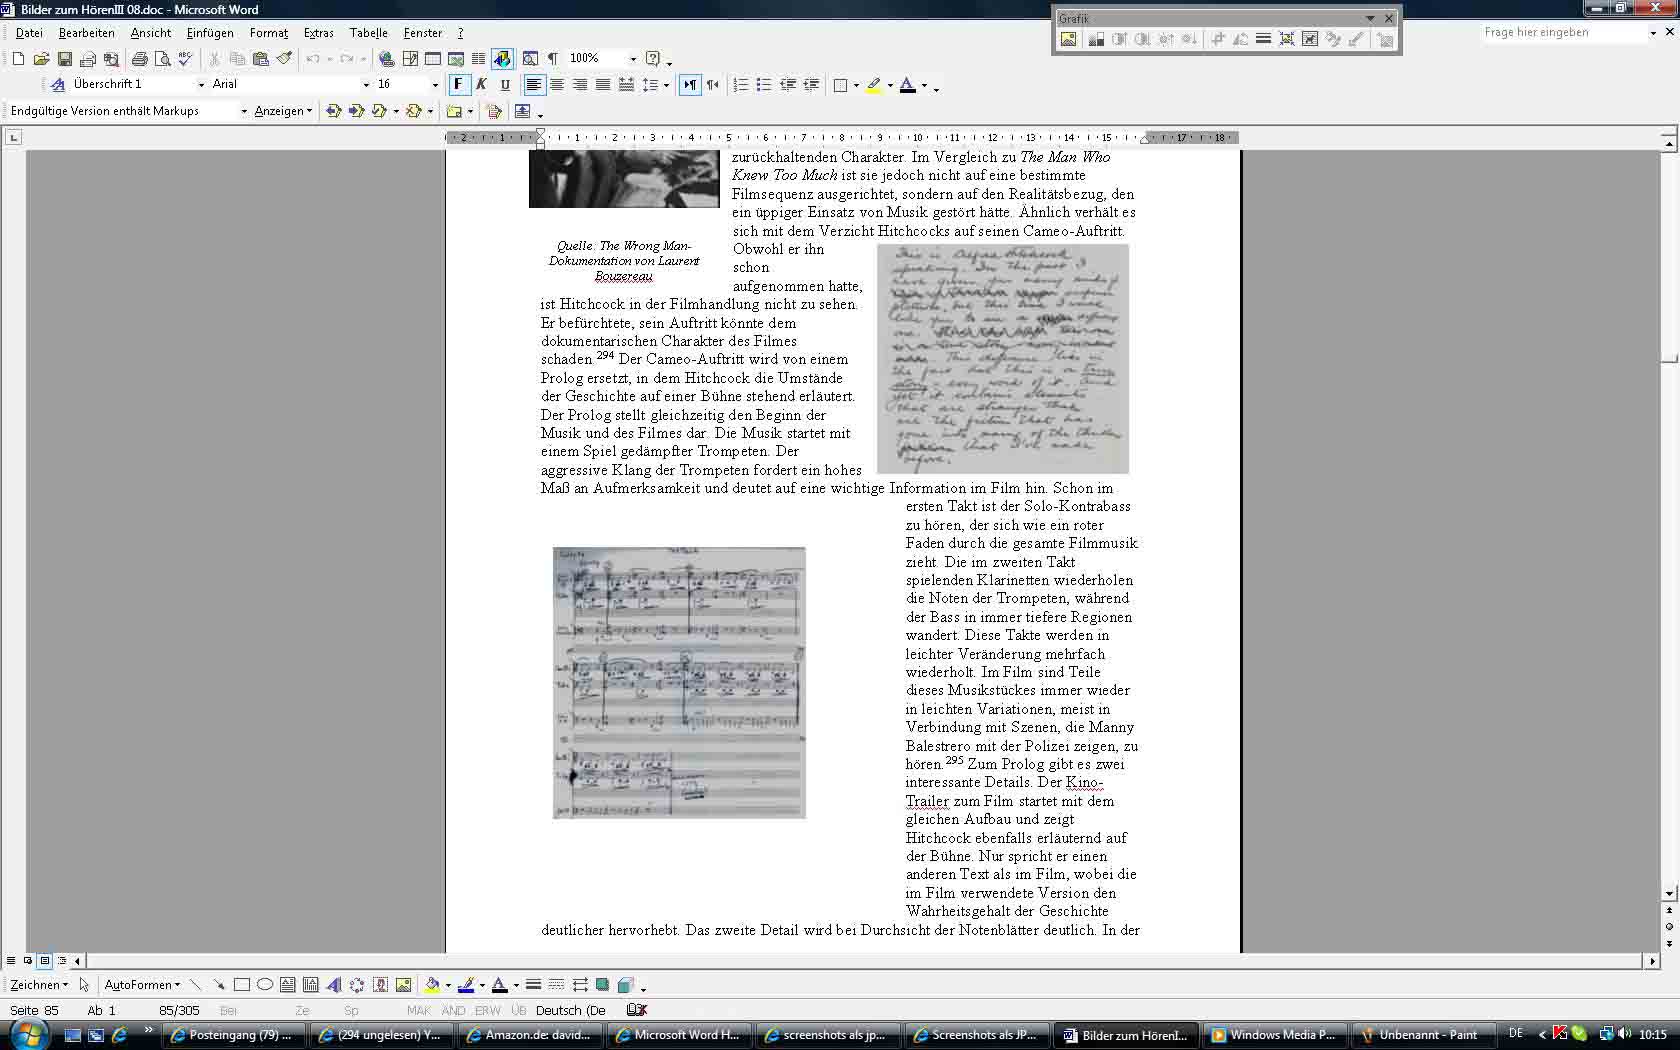Click the handwritten note image in the document
The height and width of the screenshot is (1050, 1680).
click(1003, 359)
